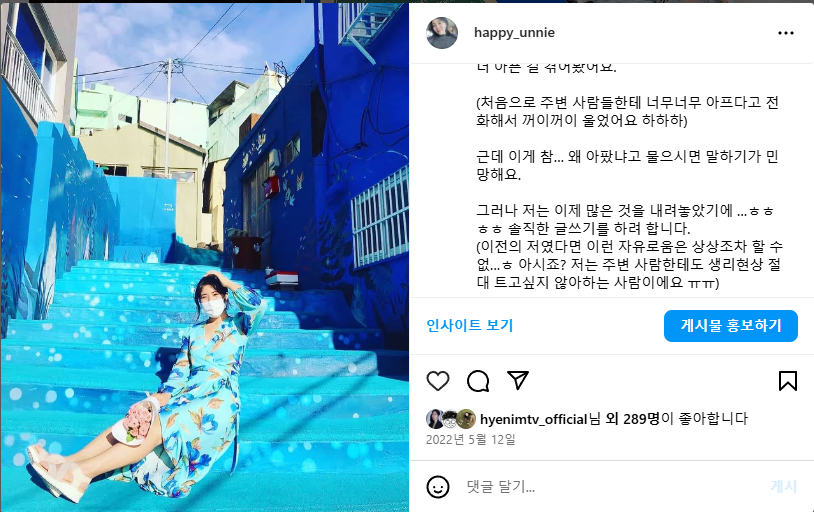Click the post caption text area
Screen dimensions: 814x512
tap(628, 177)
